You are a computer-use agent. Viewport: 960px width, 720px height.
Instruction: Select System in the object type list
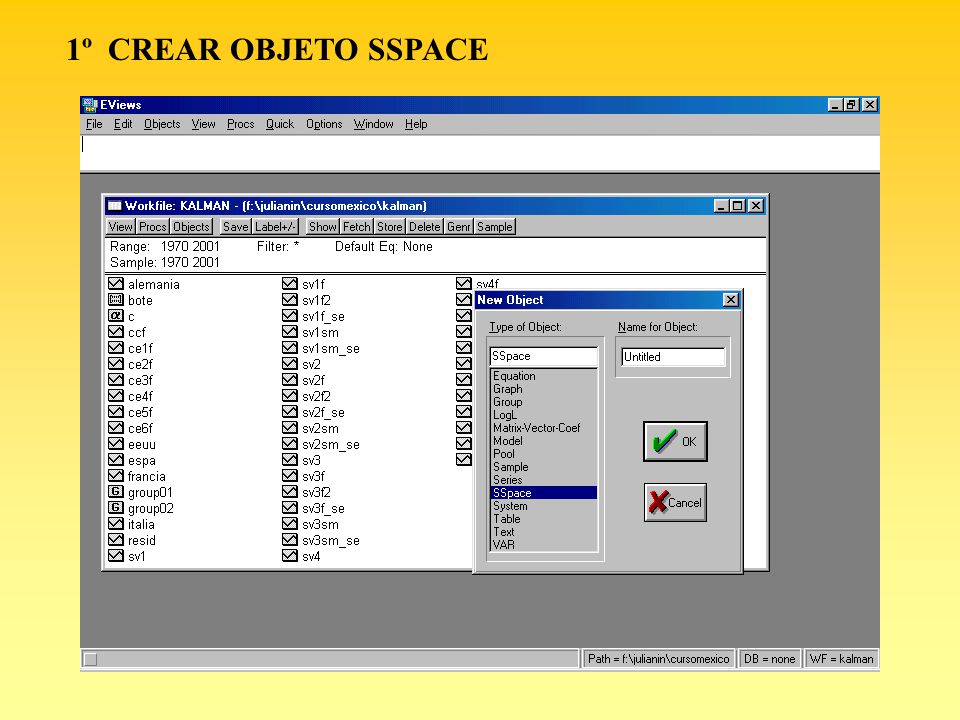click(x=544, y=506)
